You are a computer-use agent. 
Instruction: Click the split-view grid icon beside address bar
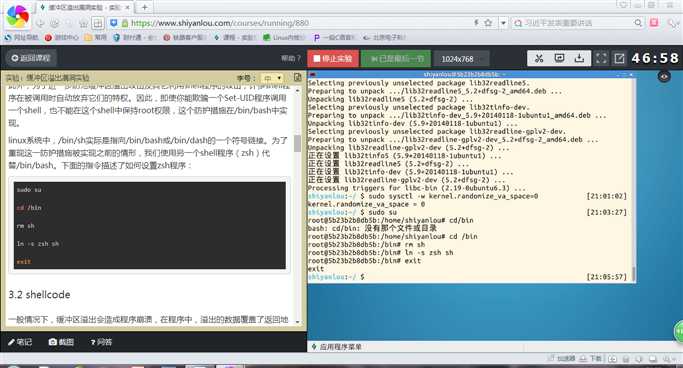[98, 23]
